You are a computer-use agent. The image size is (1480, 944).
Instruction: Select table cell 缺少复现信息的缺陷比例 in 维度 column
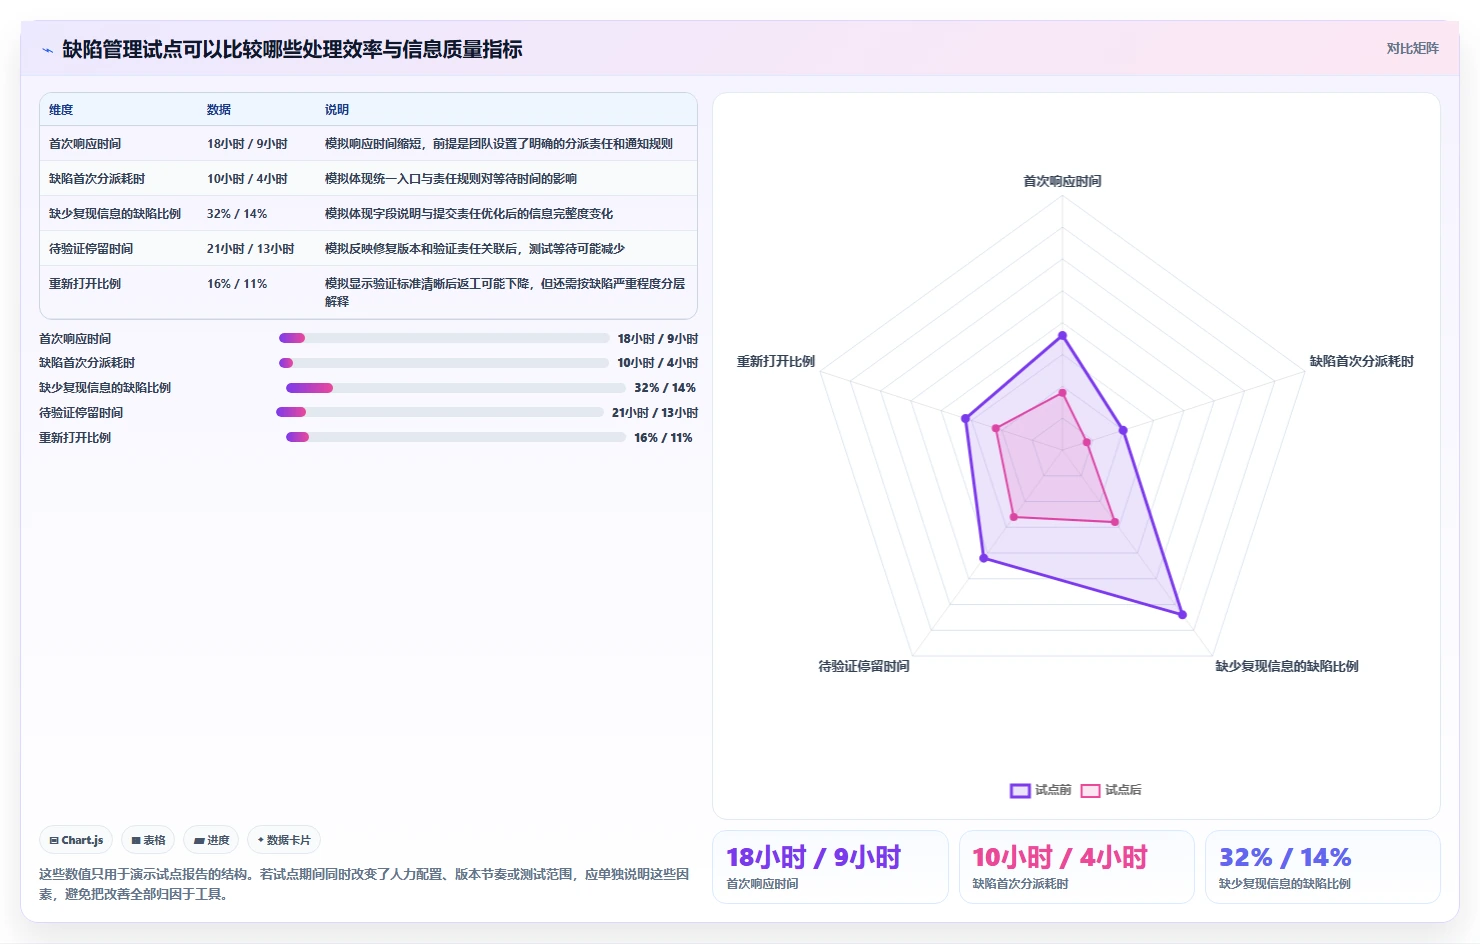pyautogui.click(x=115, y=214)
